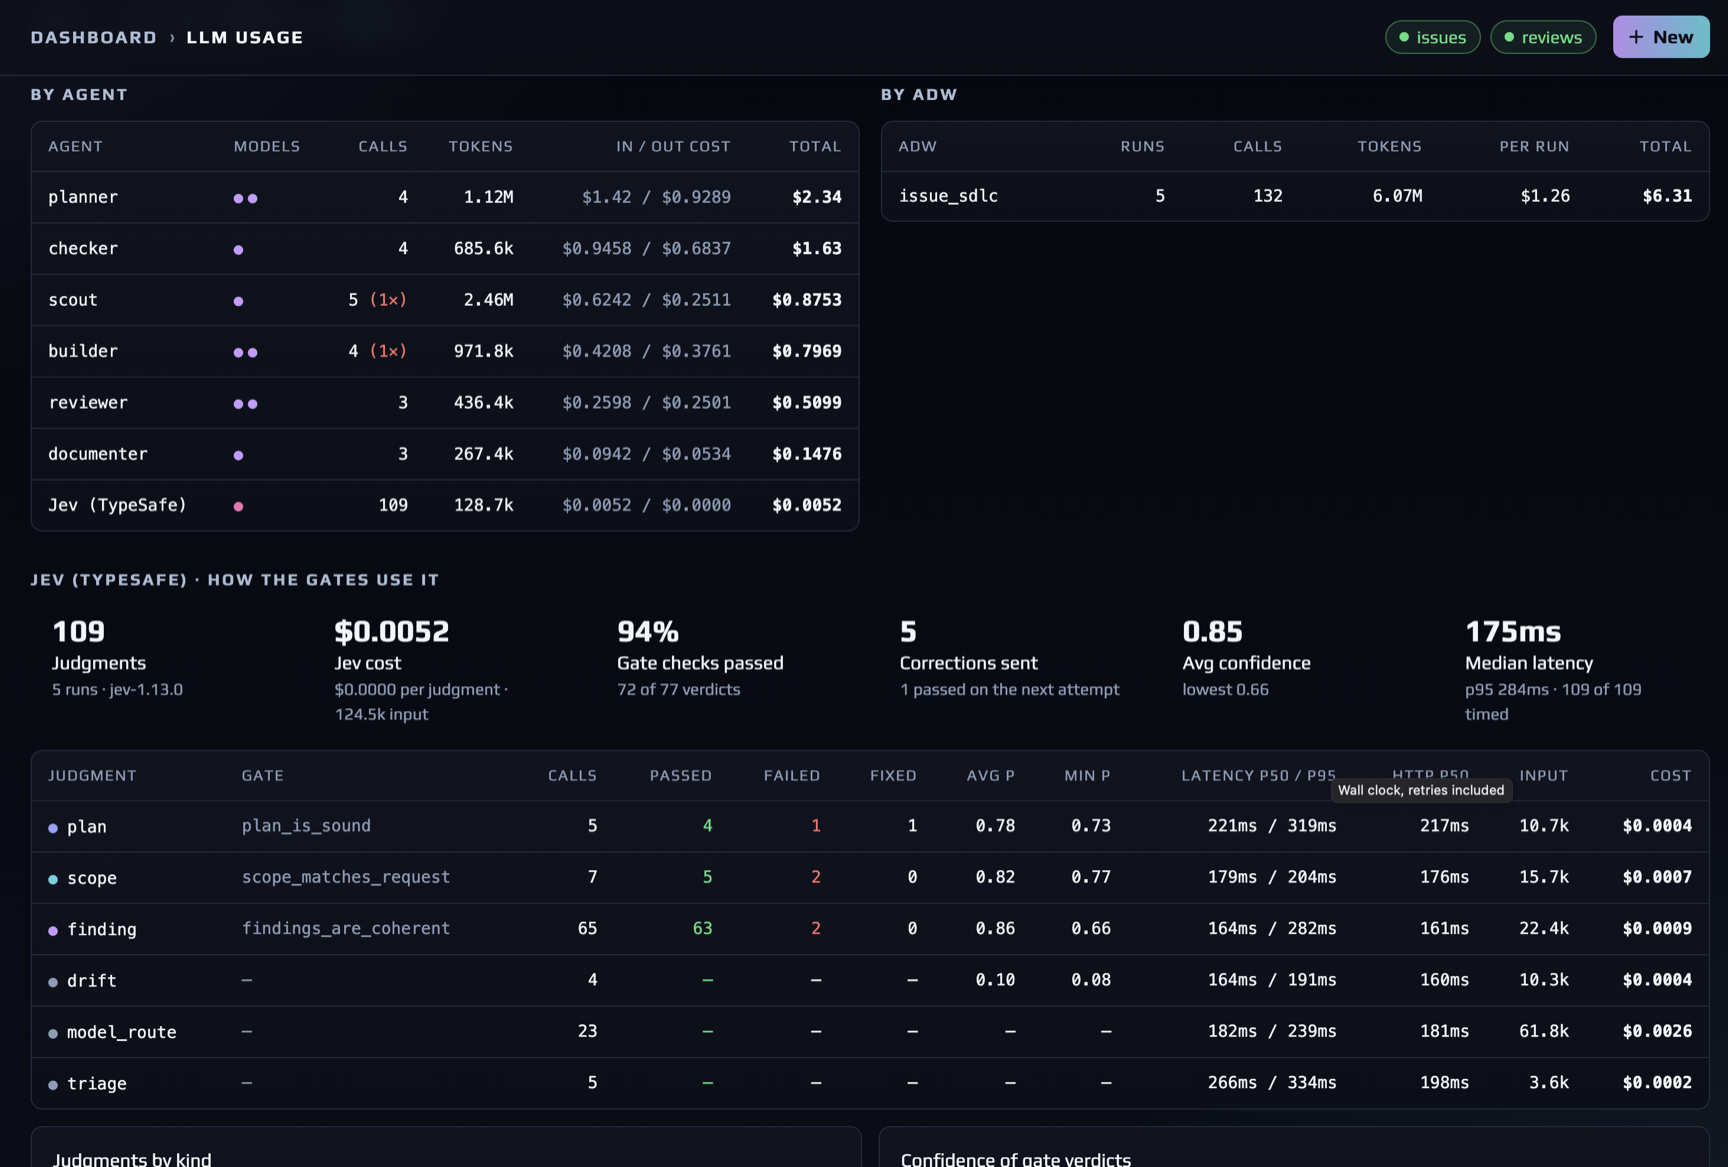
Task: Click the scout model dot
Action: point(238,300)
